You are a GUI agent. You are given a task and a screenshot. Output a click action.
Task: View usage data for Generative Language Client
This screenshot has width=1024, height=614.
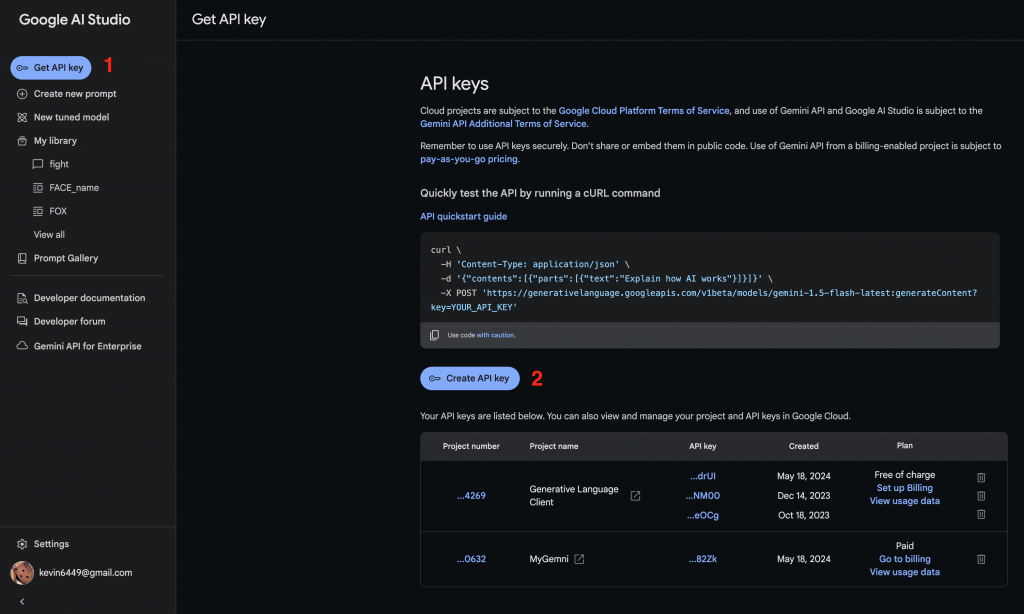point(904,501)
